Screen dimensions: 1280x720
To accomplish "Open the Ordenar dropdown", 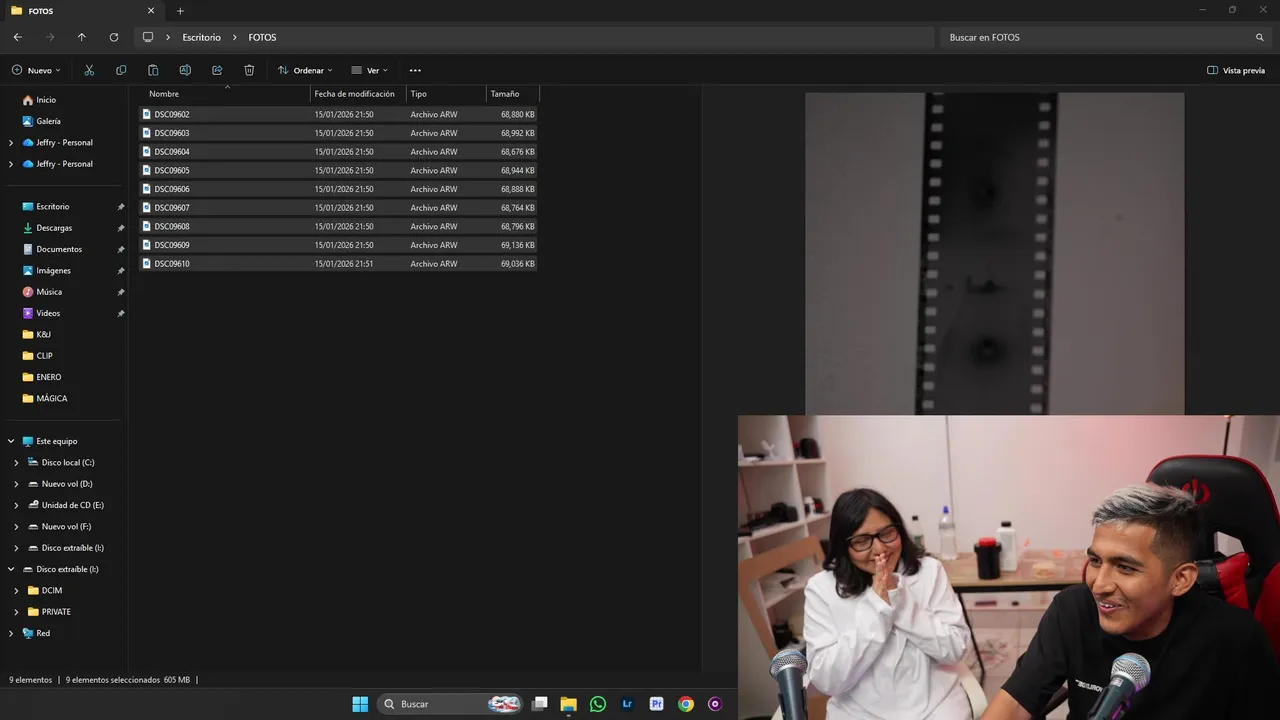I will click(x=305, y=70).
